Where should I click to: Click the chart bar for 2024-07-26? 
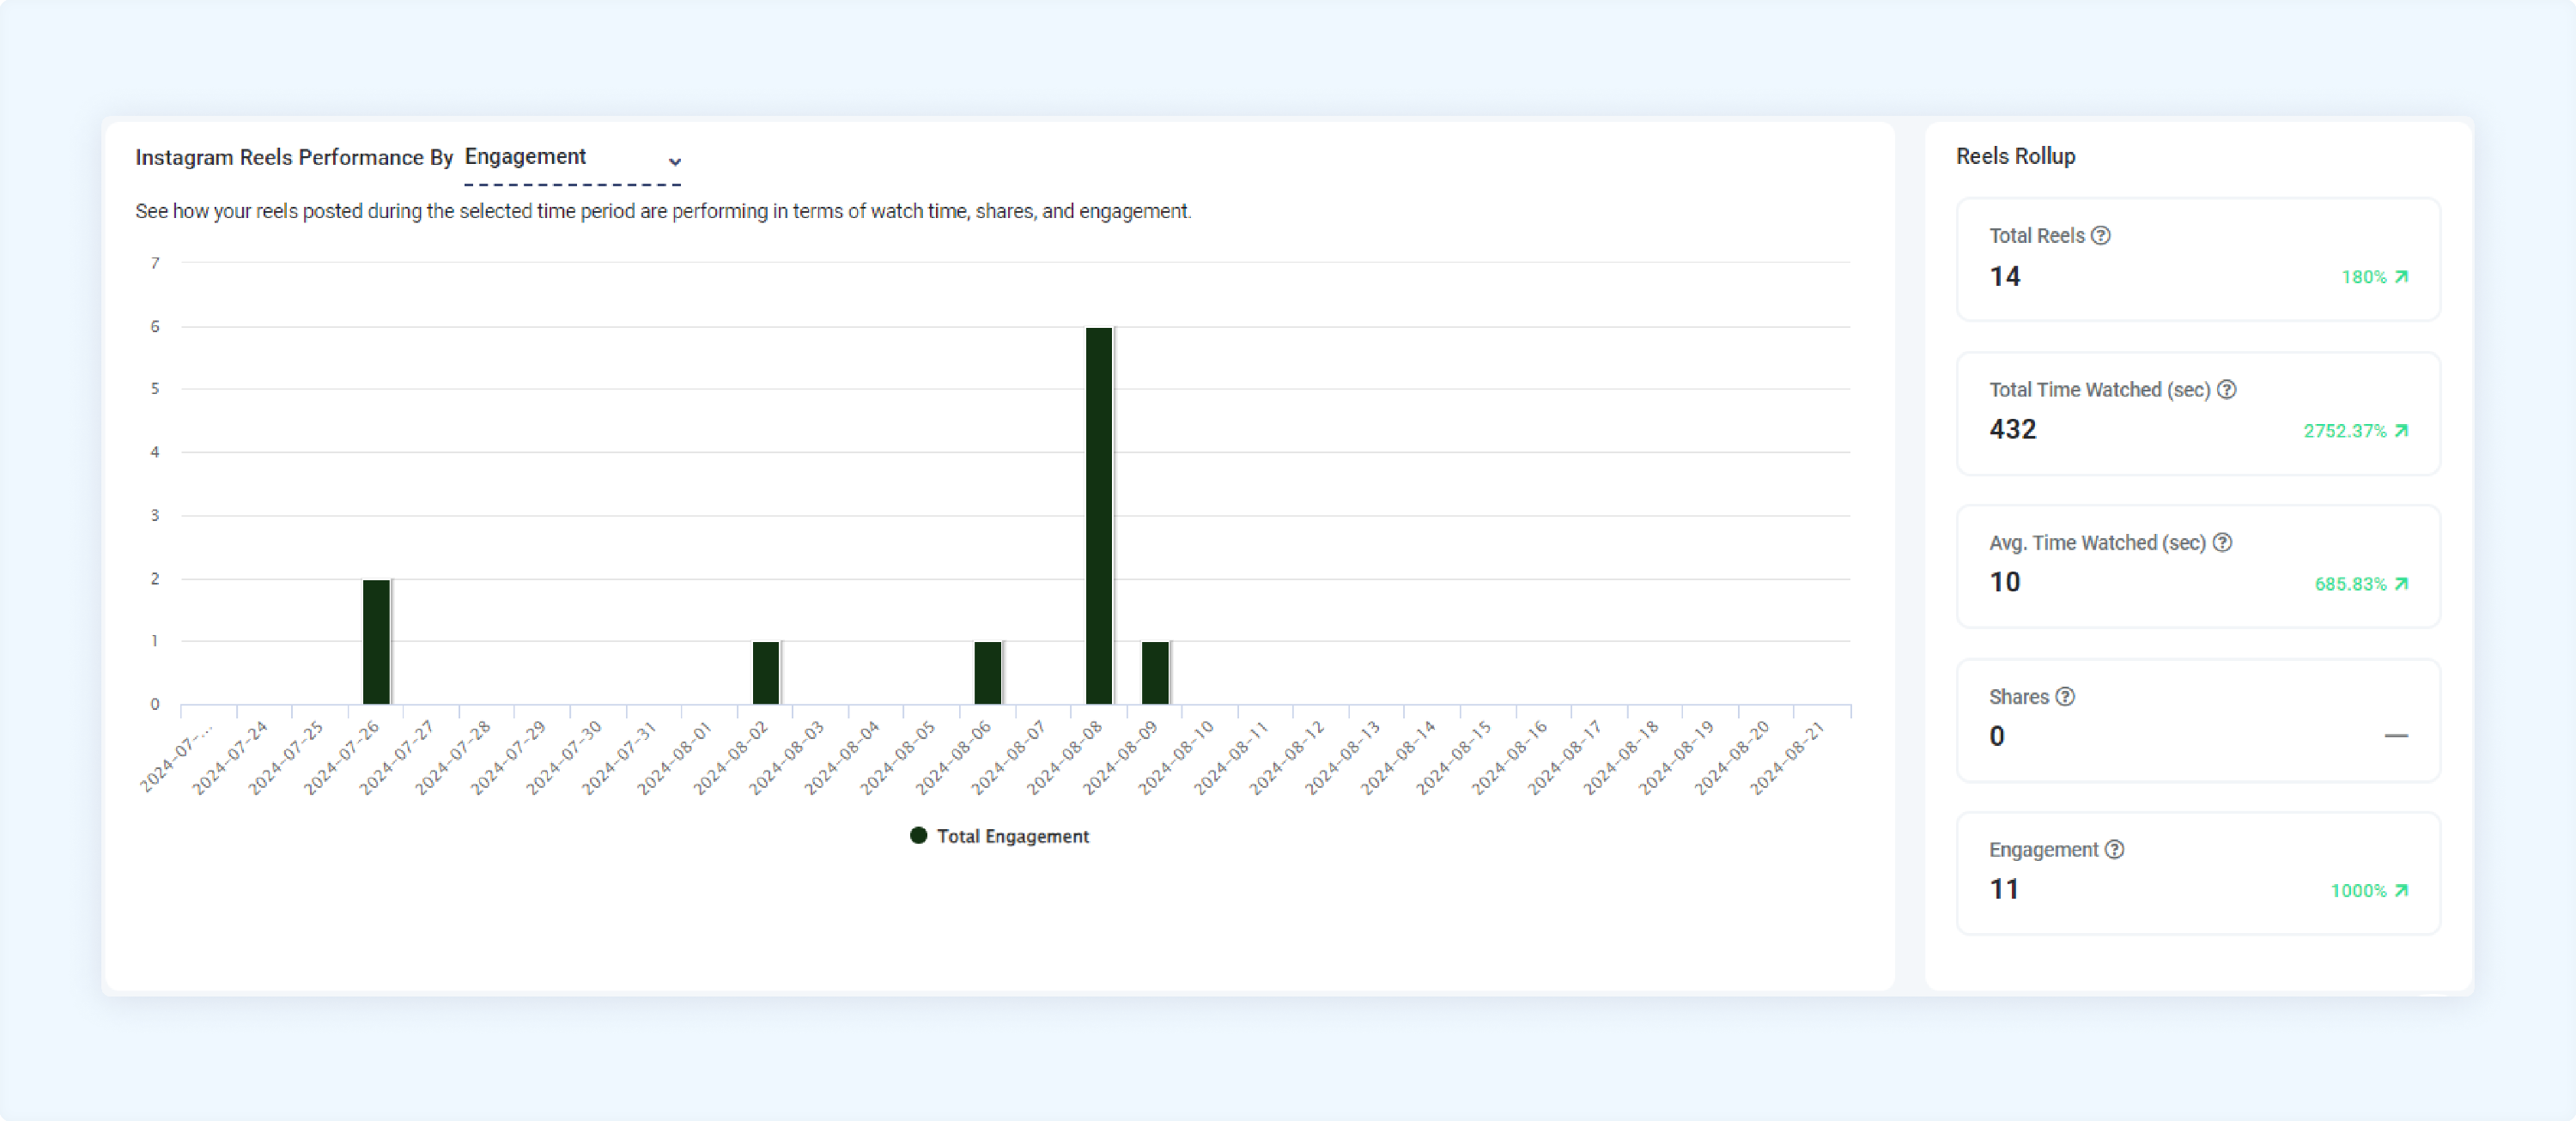tap(376, 642)
